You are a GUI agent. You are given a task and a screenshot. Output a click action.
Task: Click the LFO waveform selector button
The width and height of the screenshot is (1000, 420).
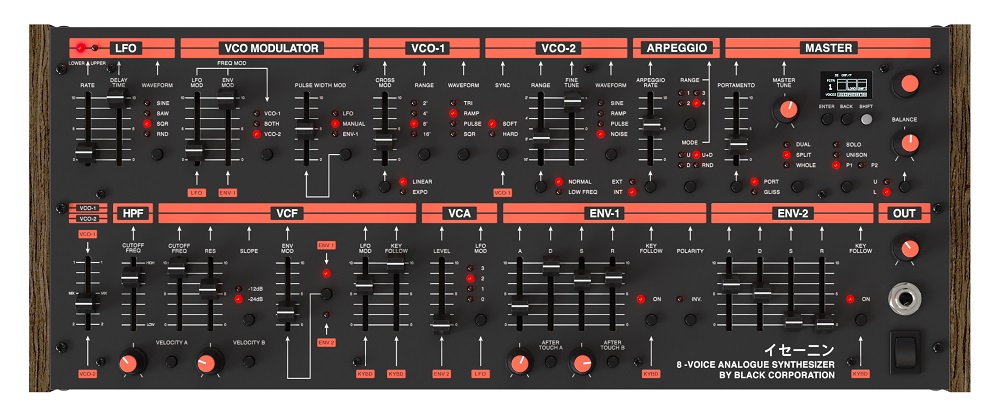pos(157,154)
